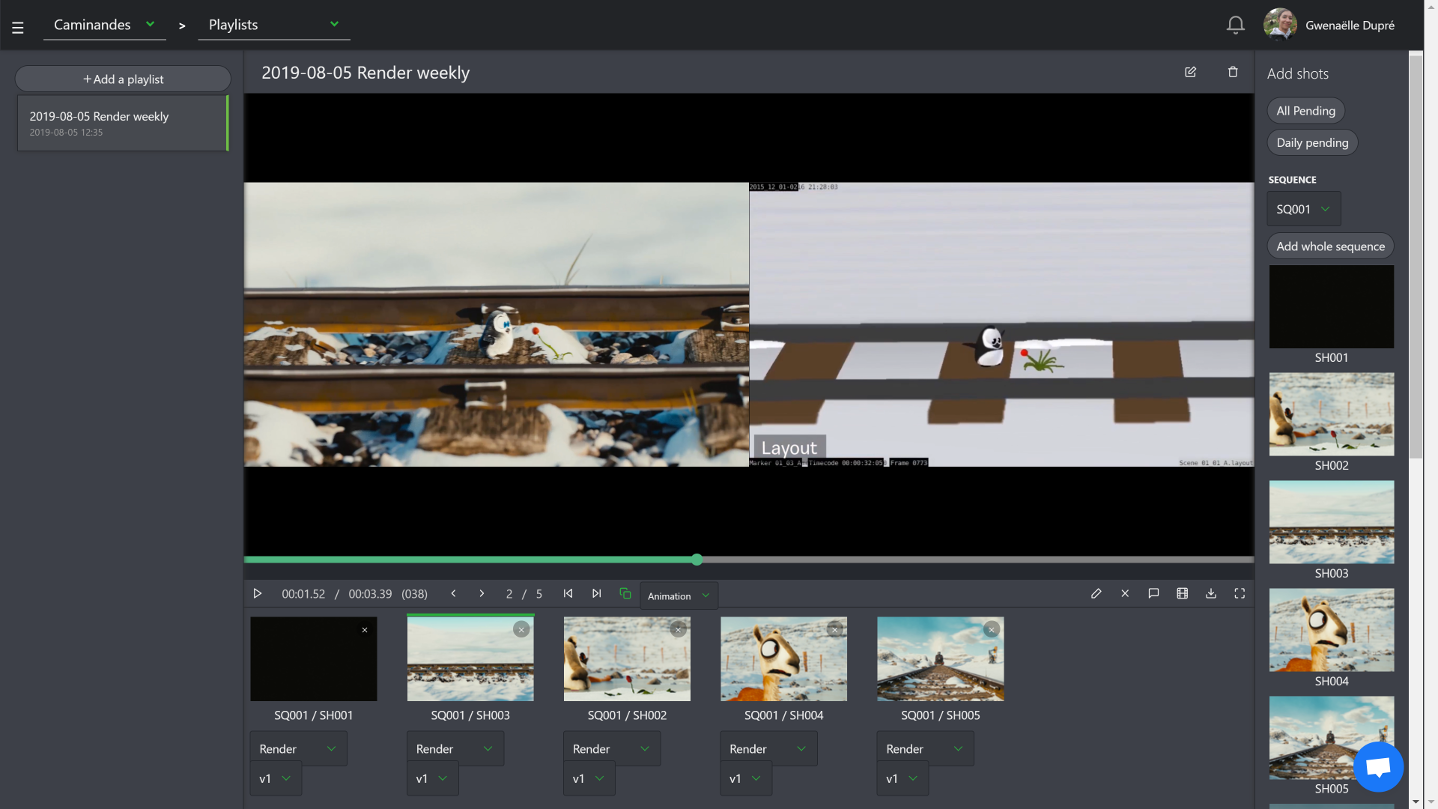
Task: Open the hamburger main menu
Action: [x=18, y=27]
